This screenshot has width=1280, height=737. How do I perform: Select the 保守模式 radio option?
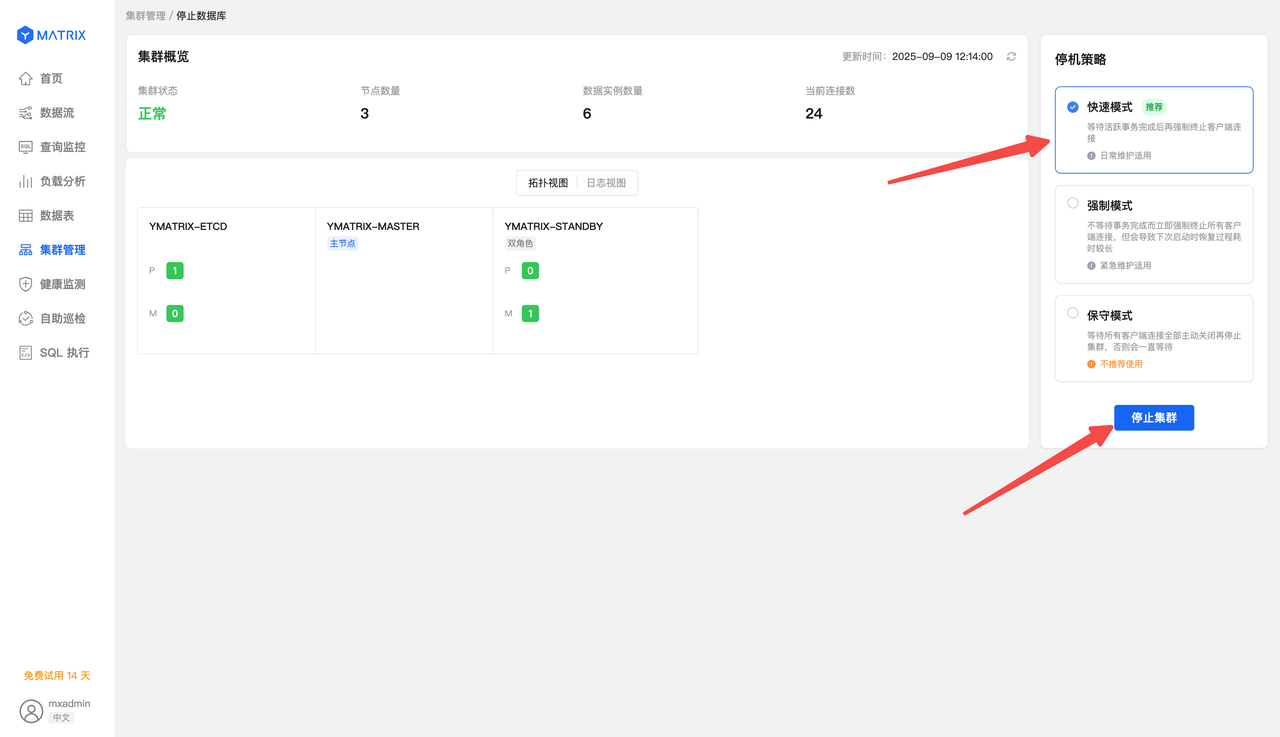(x=1073, y=313)
